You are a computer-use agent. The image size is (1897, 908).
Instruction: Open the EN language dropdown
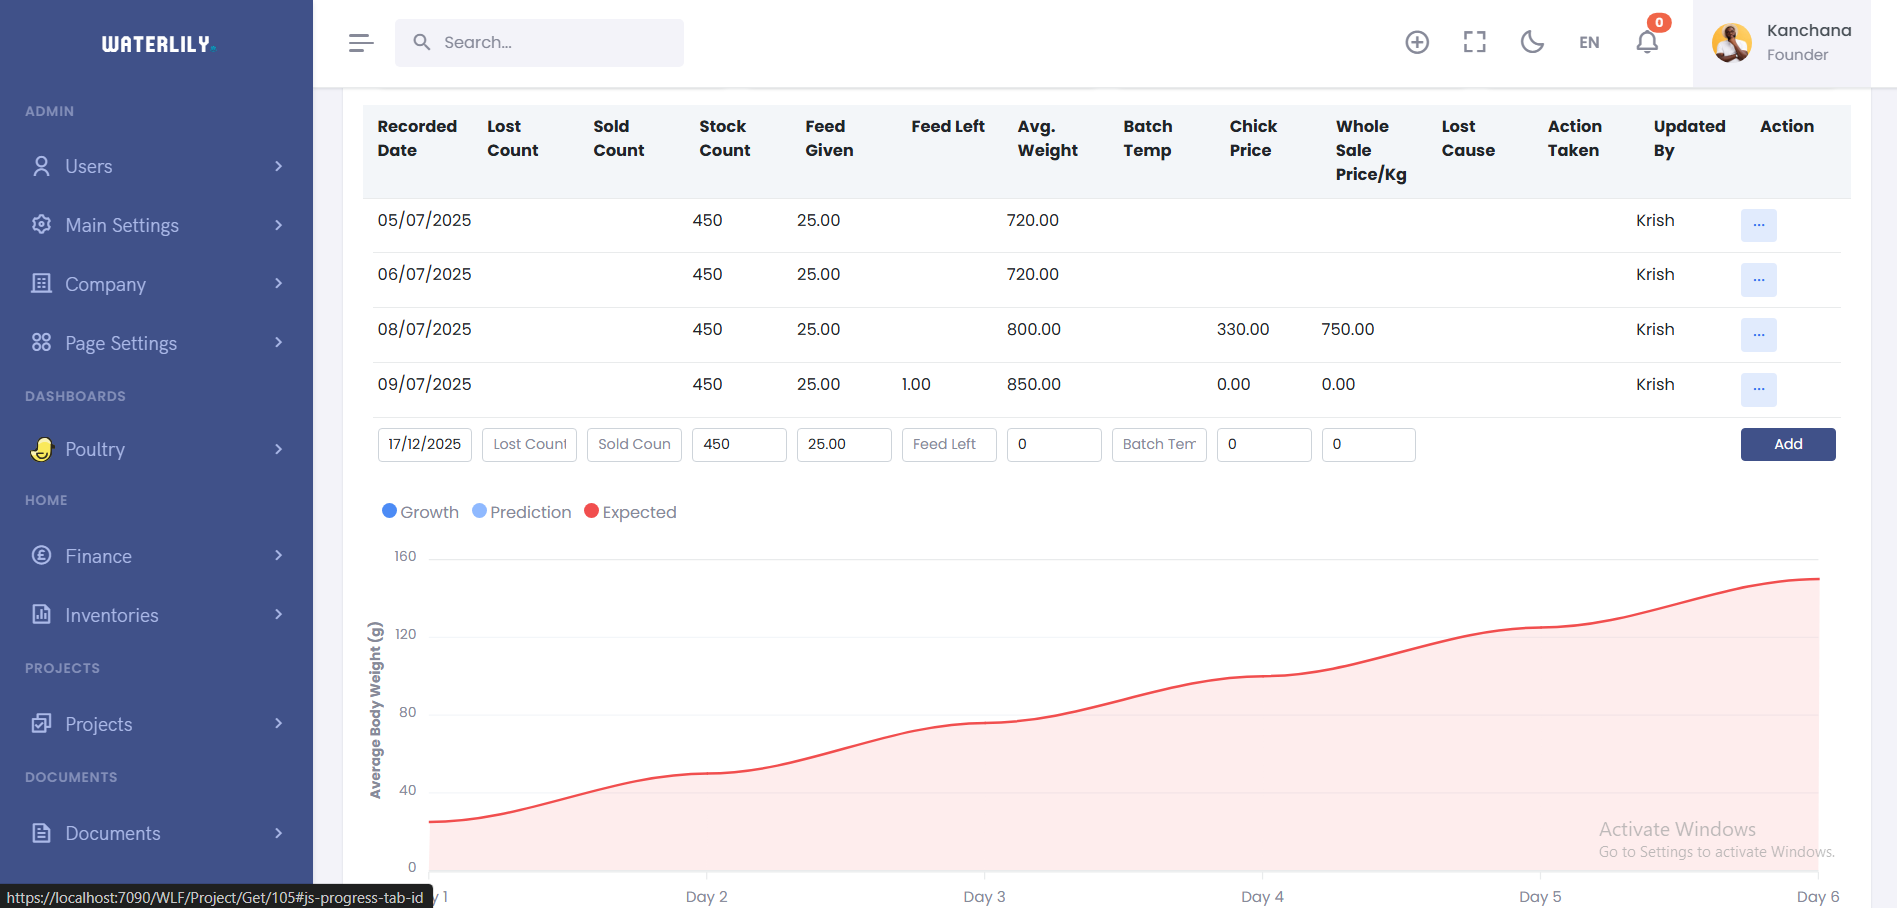pos(1589,42)
